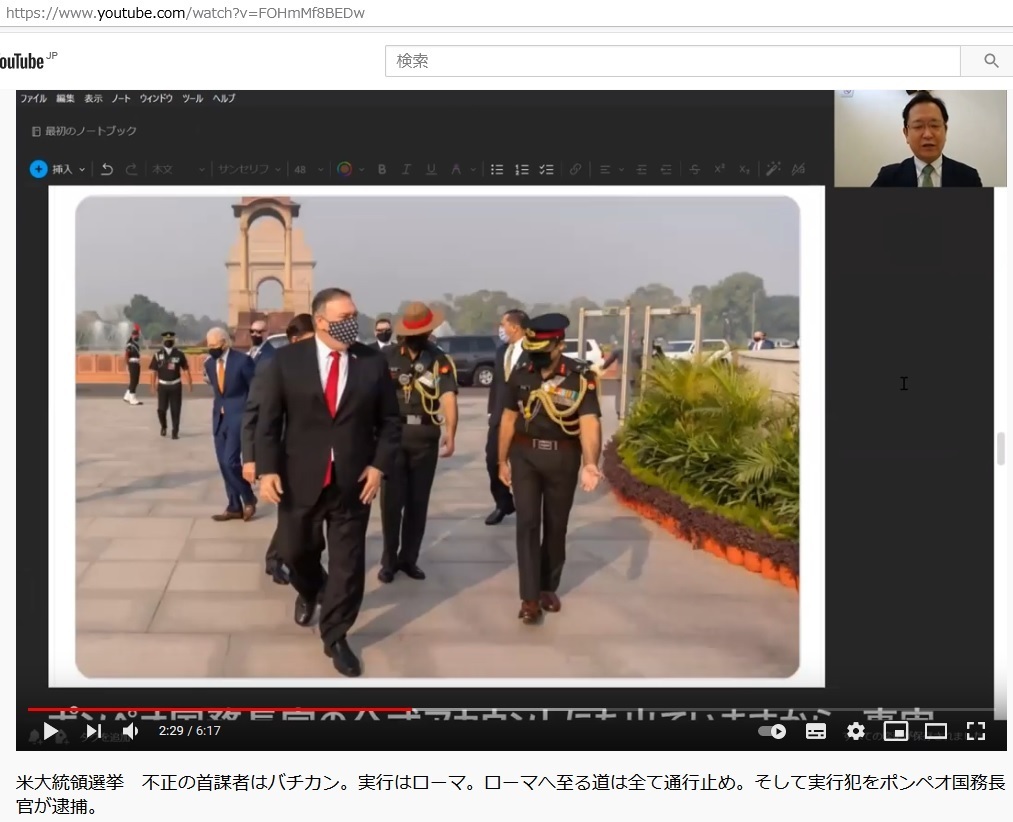Screen dimensions: 1013x822
Task: Click the magic wand simplify formatting icon
Action: [x=773, y=169]
